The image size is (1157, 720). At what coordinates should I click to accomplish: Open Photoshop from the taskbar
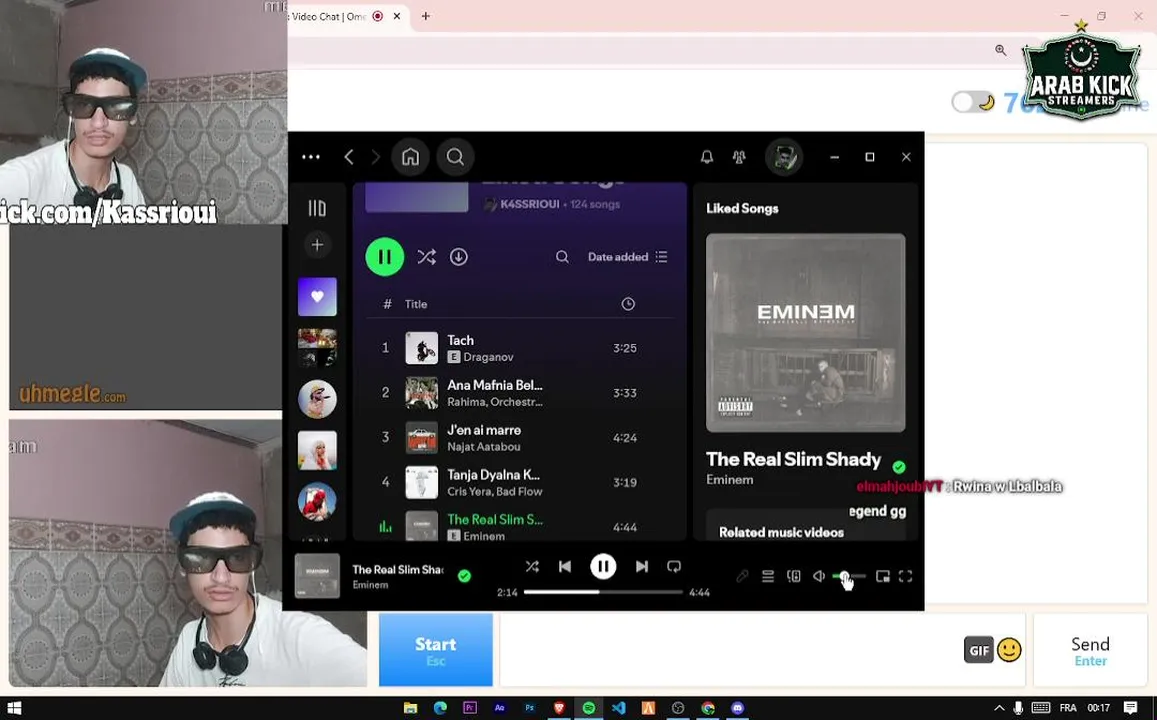click(x=529, y=708)
